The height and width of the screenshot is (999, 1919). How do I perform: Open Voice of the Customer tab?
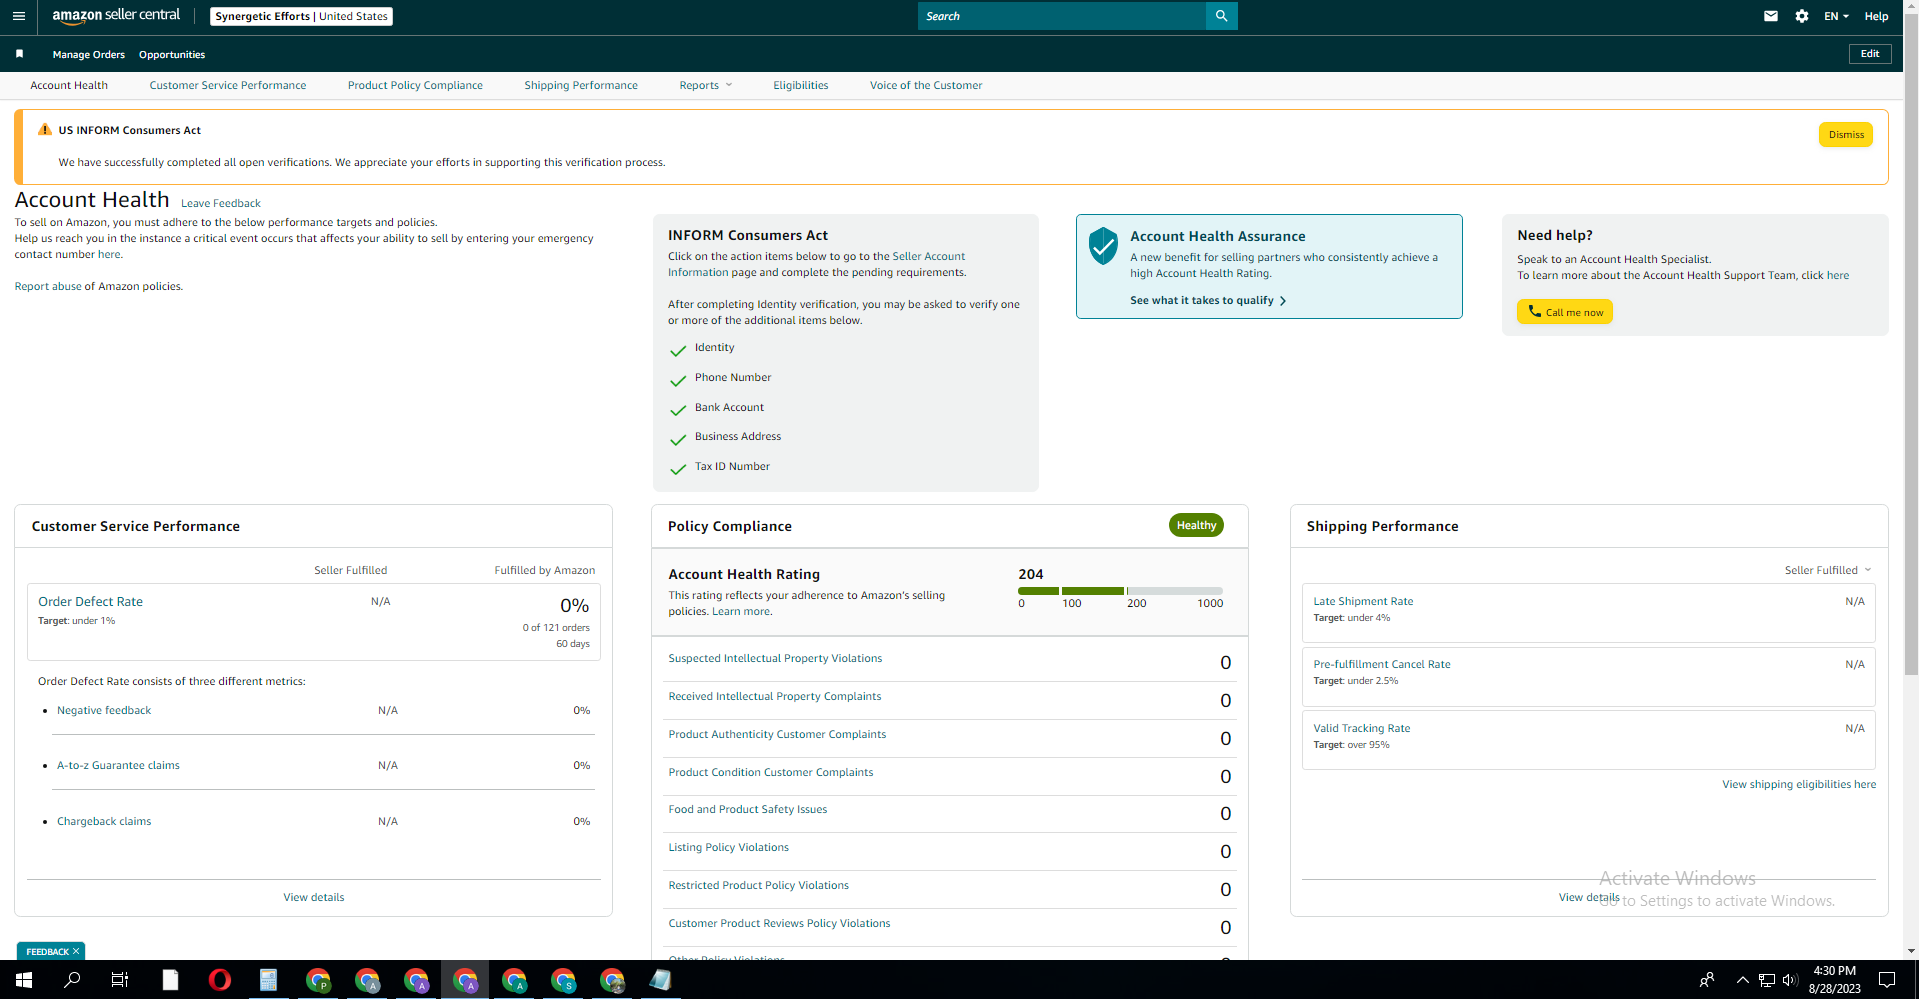[x=926, y=85]
